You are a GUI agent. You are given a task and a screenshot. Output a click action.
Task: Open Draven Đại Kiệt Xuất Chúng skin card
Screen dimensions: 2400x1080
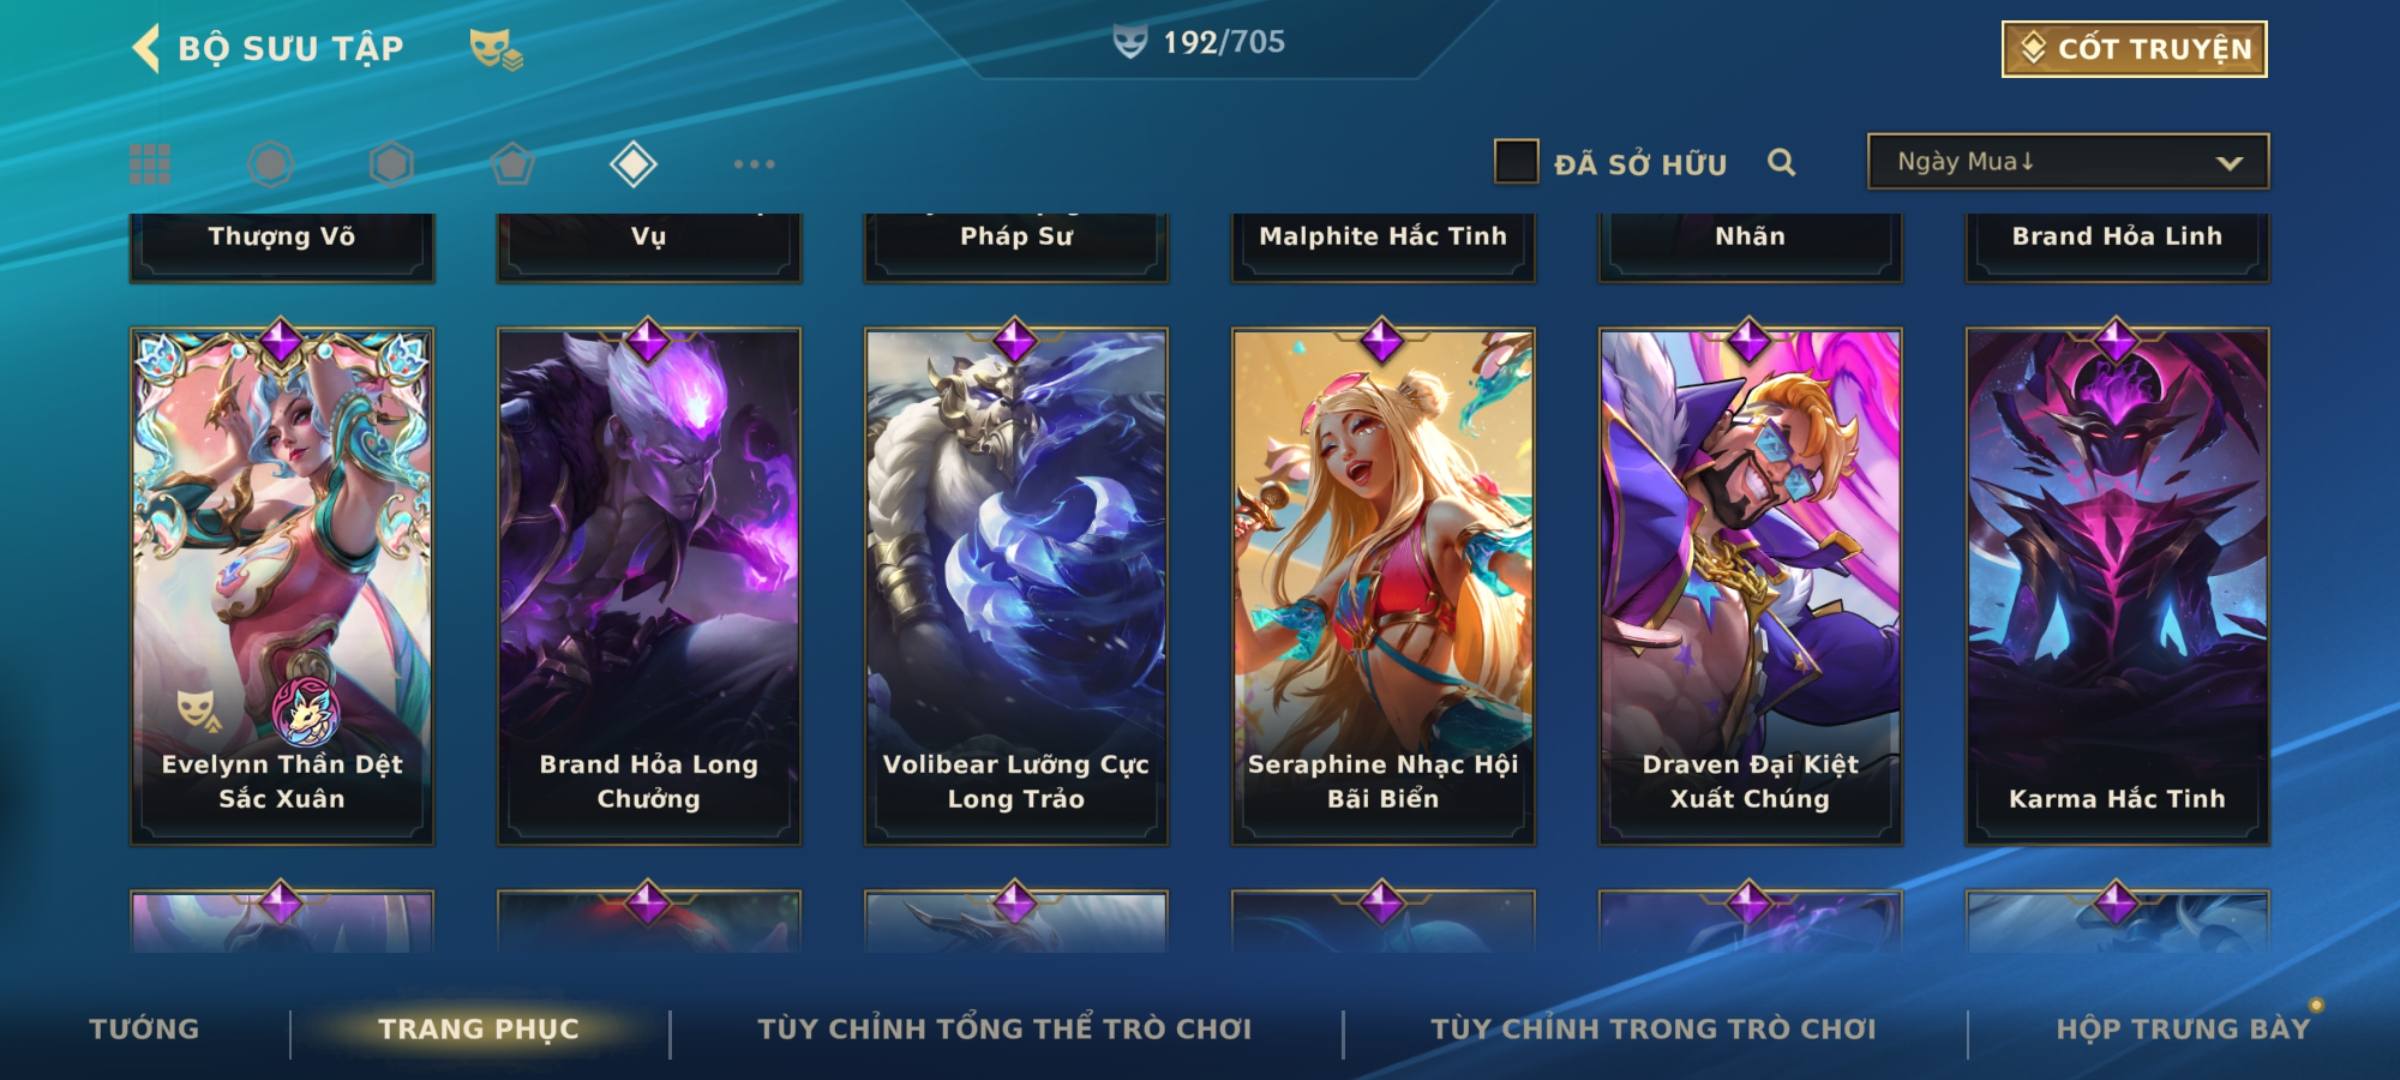pyautogui.click(x=1750, y=586)
